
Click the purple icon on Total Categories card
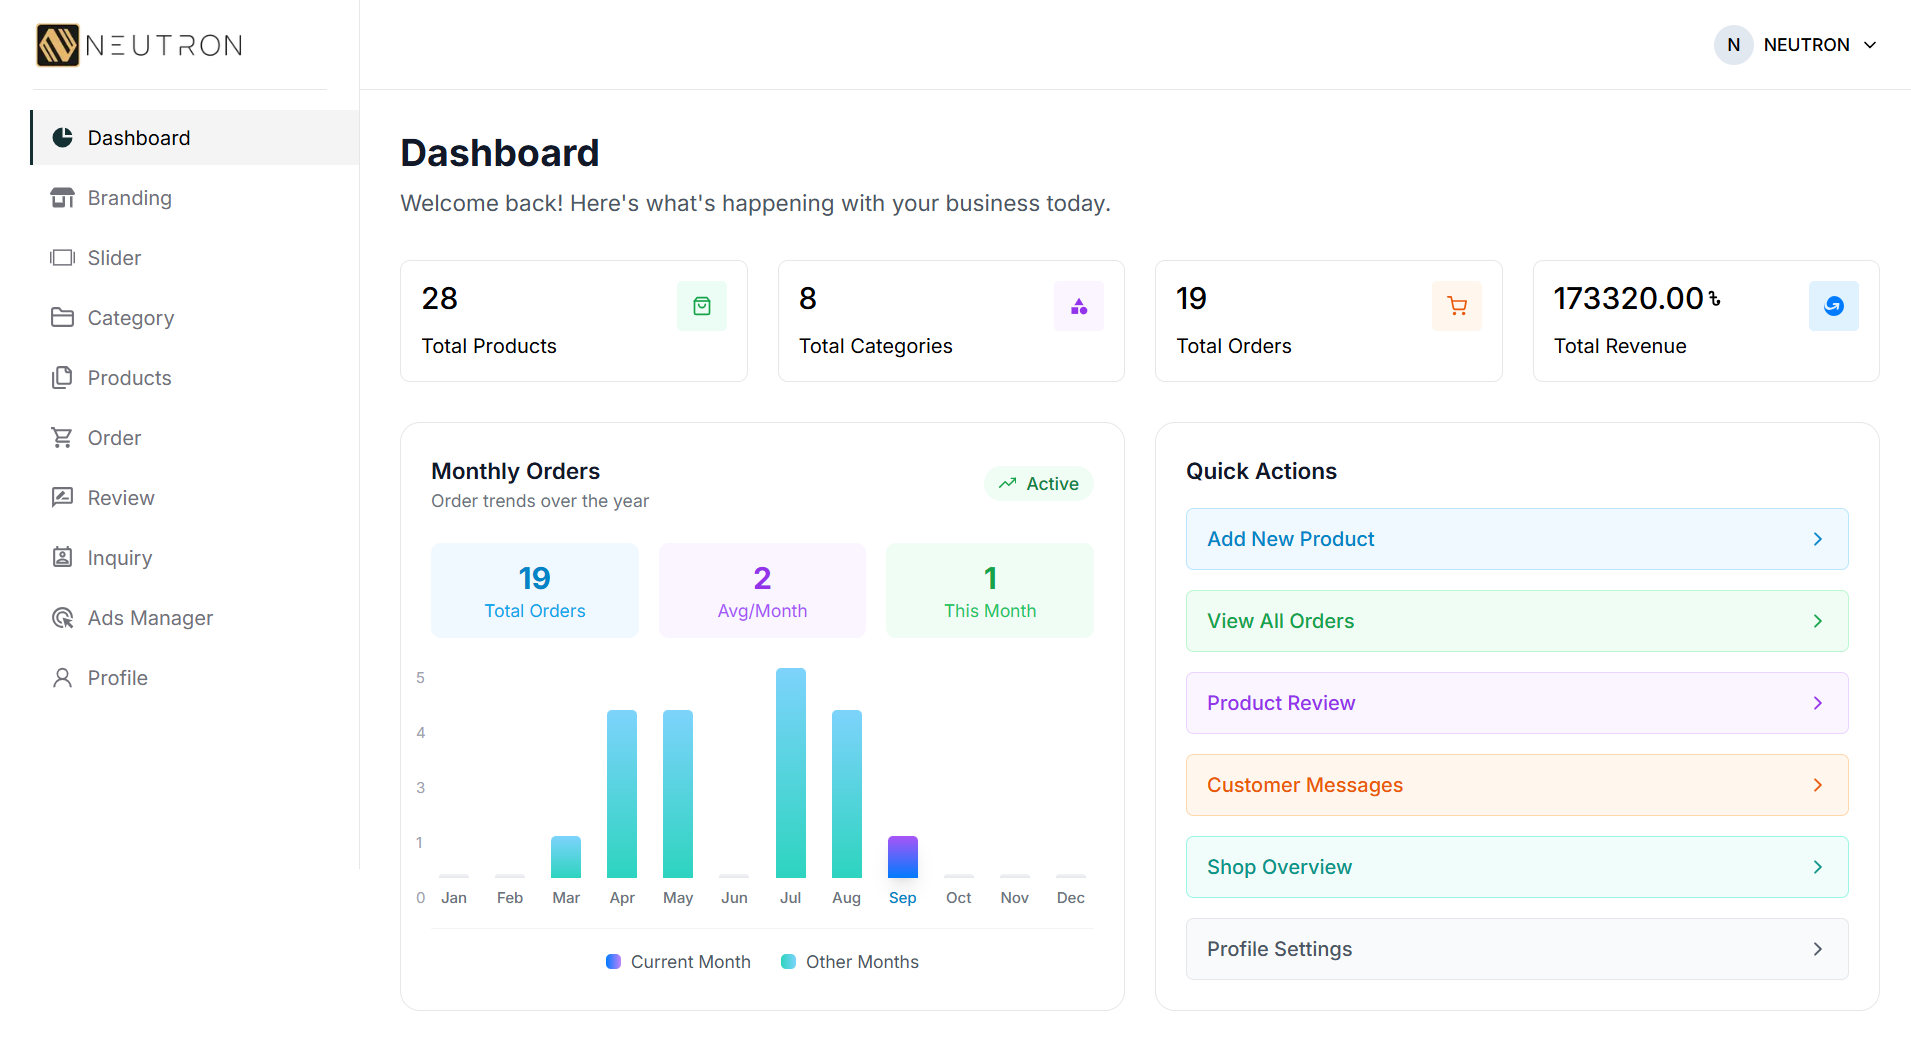pos(1079,306)
